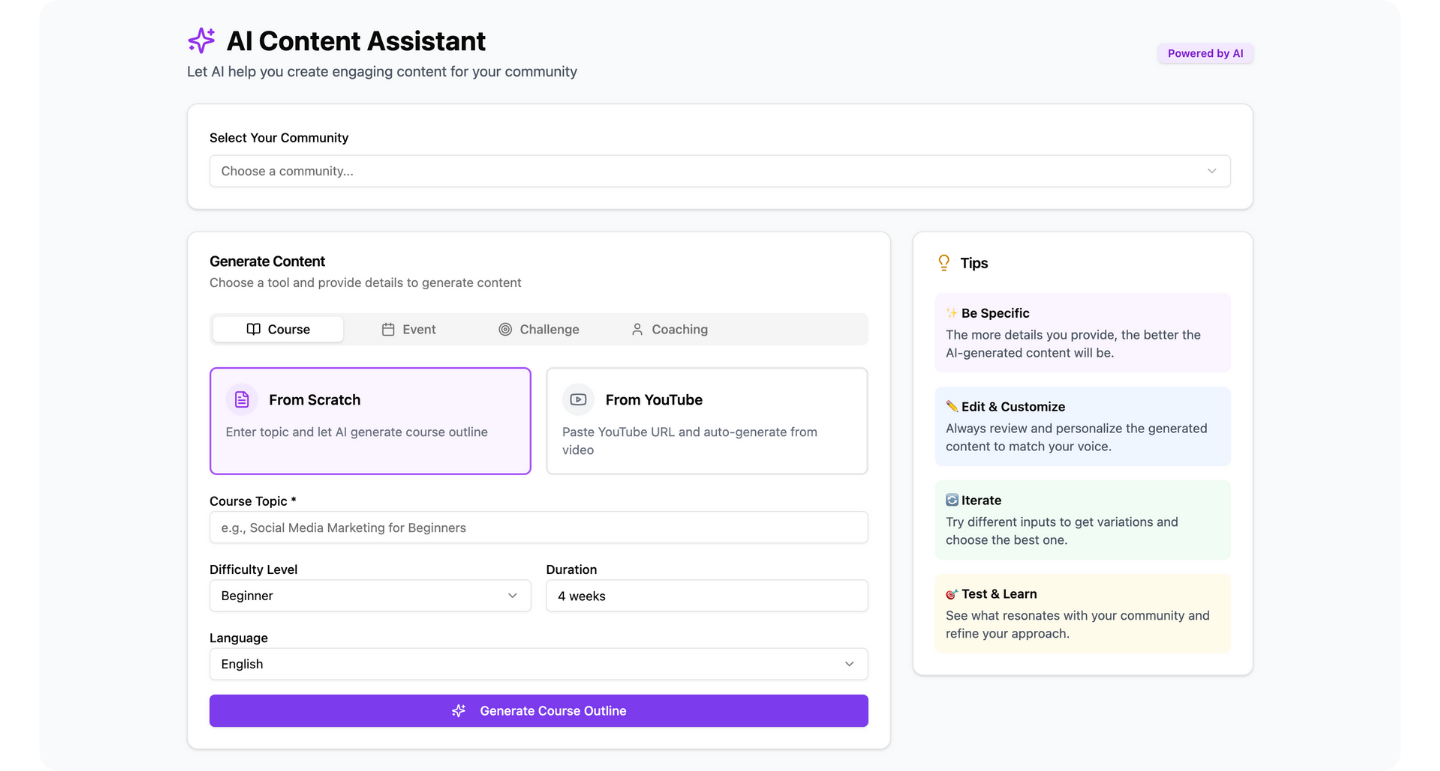Switch to the Coaching tab
This screenshot has height=771, width=1440.
(669, 329)
